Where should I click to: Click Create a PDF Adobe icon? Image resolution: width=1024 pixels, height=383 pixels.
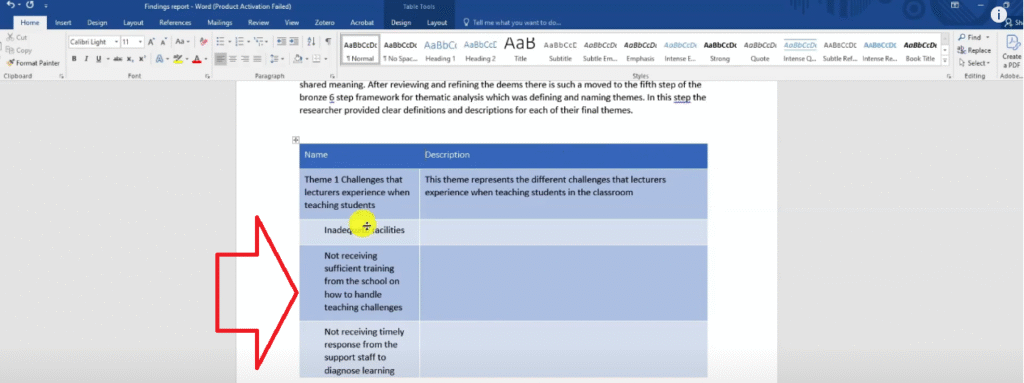coord(1012,51)
